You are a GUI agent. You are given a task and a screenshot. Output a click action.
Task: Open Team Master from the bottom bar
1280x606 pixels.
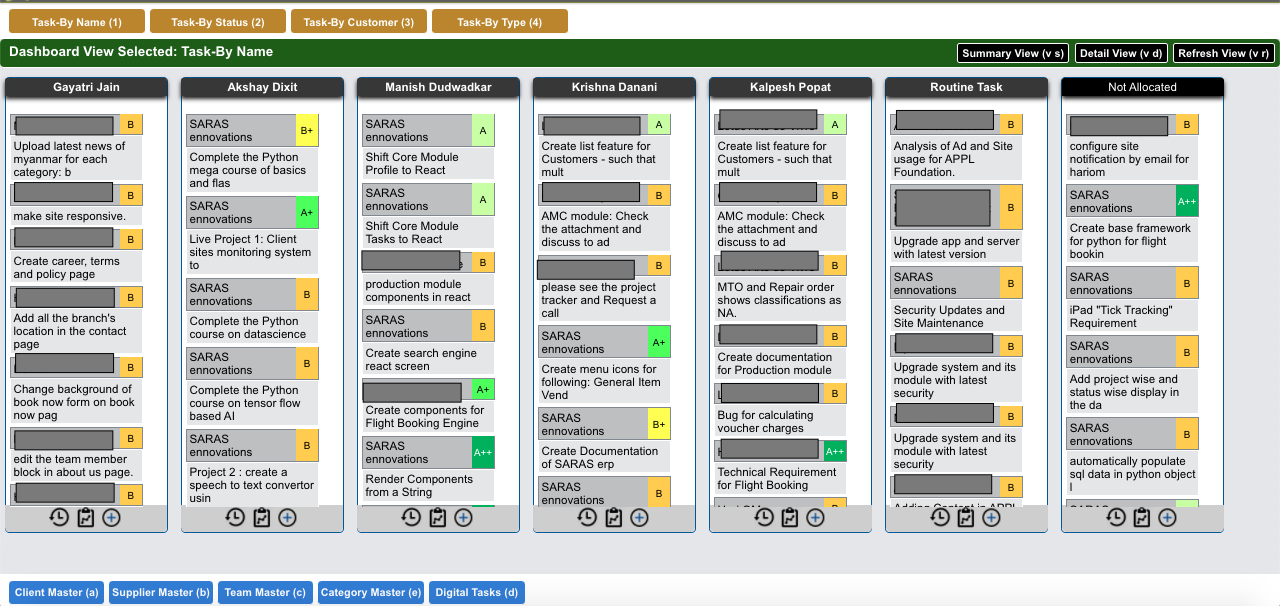pyautogui.click(x=264, y=592)
